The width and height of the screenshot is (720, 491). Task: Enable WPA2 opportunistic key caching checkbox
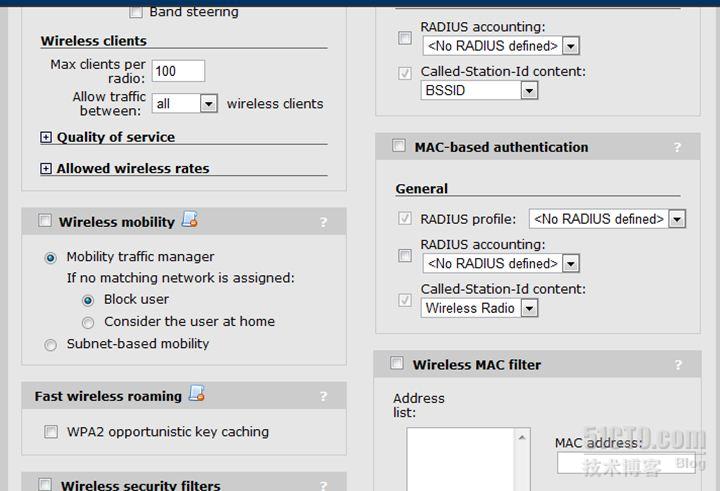51,432
